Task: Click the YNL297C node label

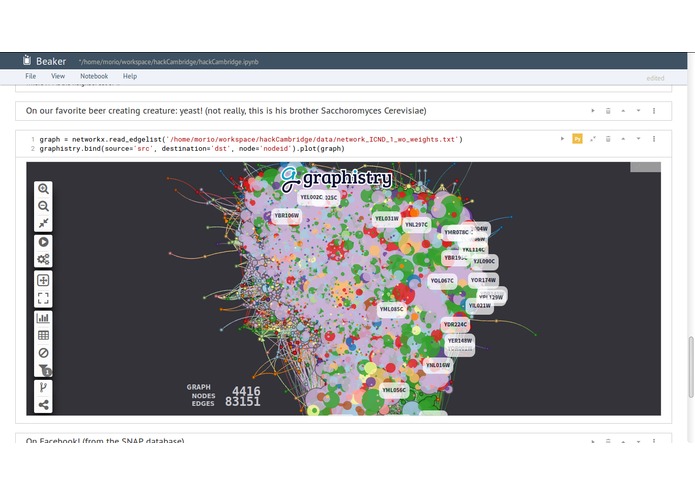Action: click(x=416, y=225)
